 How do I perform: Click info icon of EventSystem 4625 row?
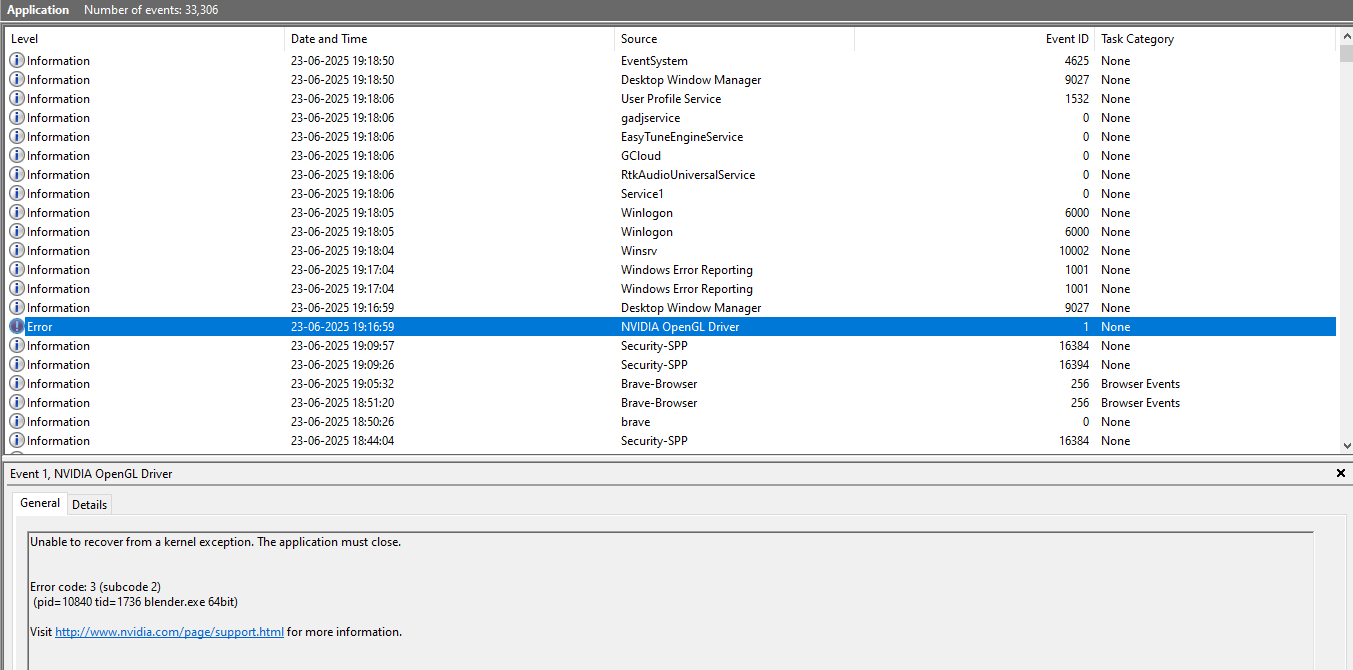tap(17, 61)
